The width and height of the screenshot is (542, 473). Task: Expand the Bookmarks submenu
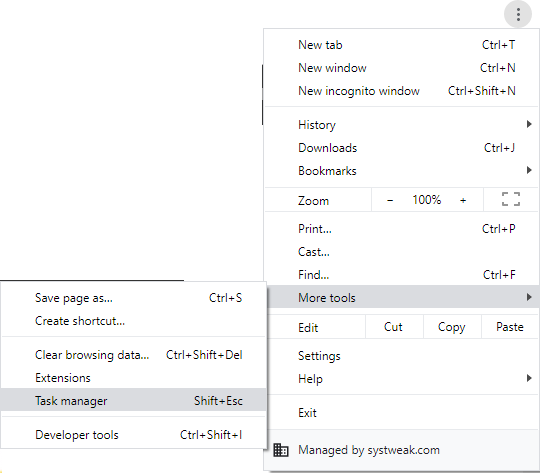tap(401, 171)
